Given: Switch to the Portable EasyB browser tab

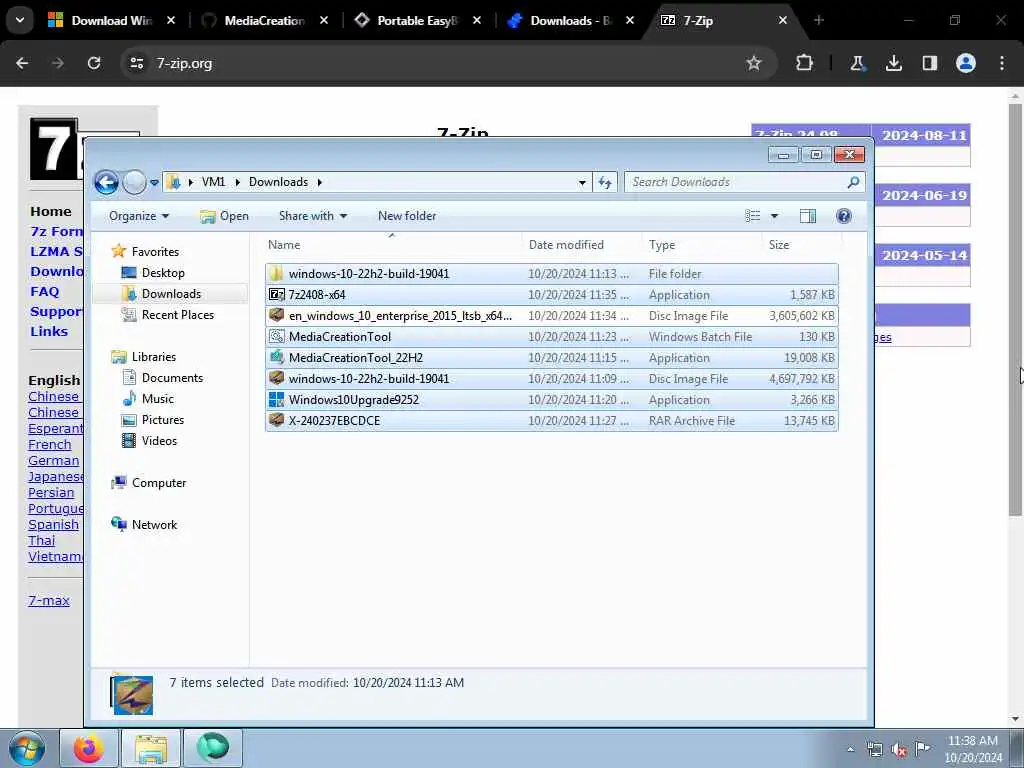Looking at the screenshot, I should tap(418, 21).
